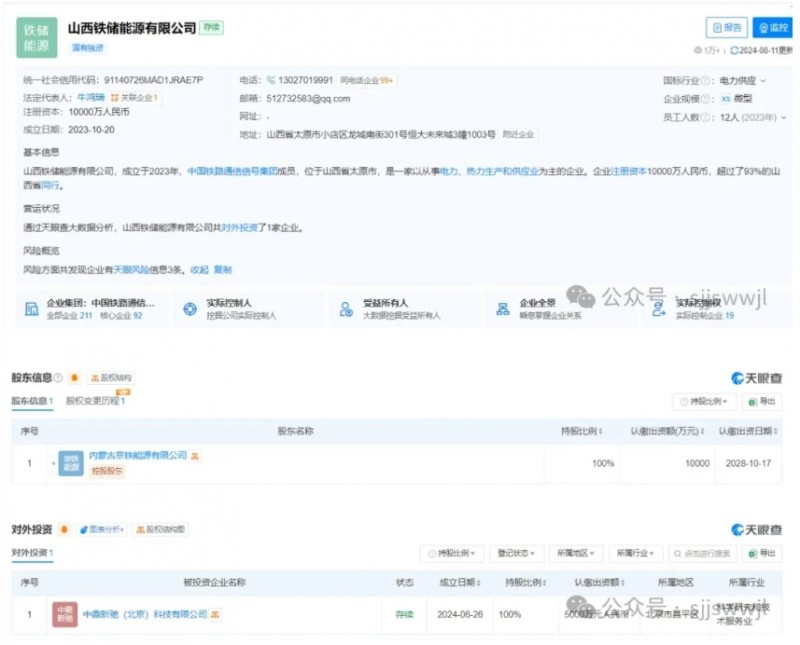This screenshot has height=645, width=800.
Task: Click the 受益所有人 person icon
Action: point(346,309)
